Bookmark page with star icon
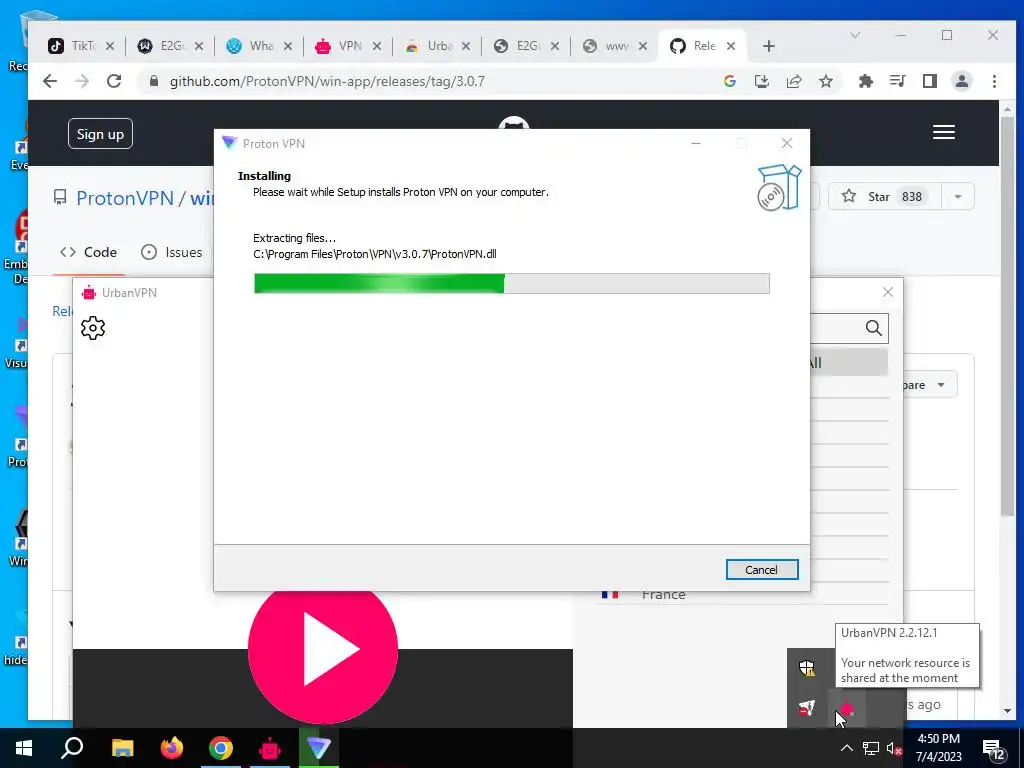Viewport: 1024px width, 768px height. click(x=825, y=81)
